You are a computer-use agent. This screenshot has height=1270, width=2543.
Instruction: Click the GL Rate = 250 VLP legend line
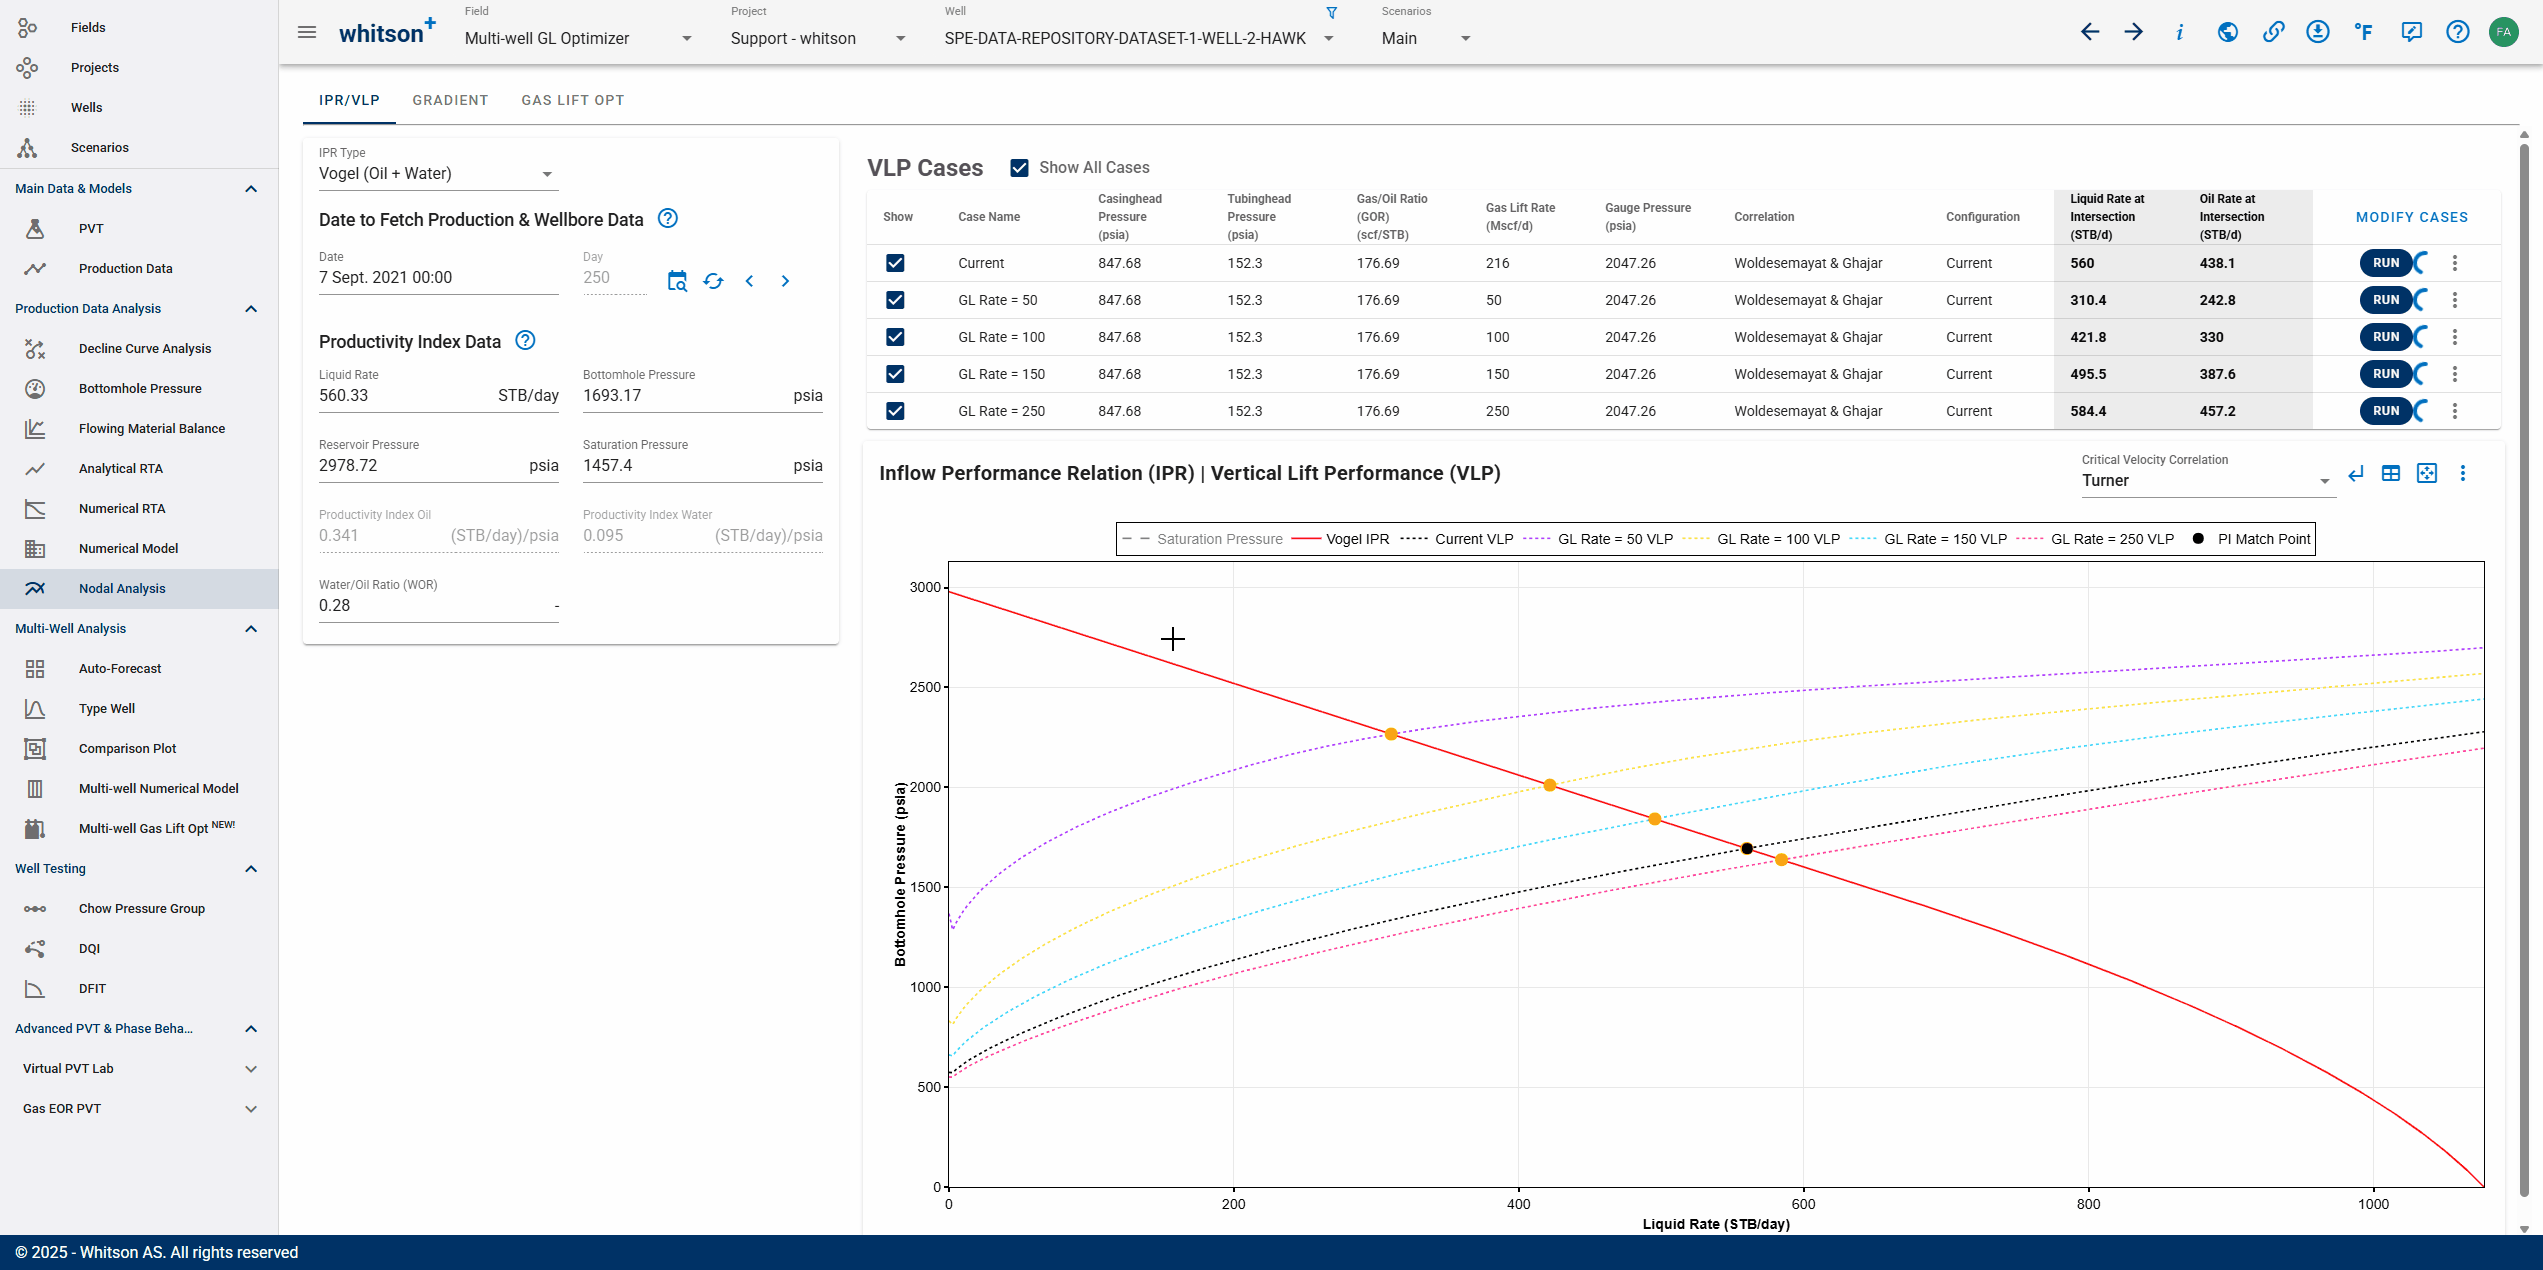[x=2095, y=539]
